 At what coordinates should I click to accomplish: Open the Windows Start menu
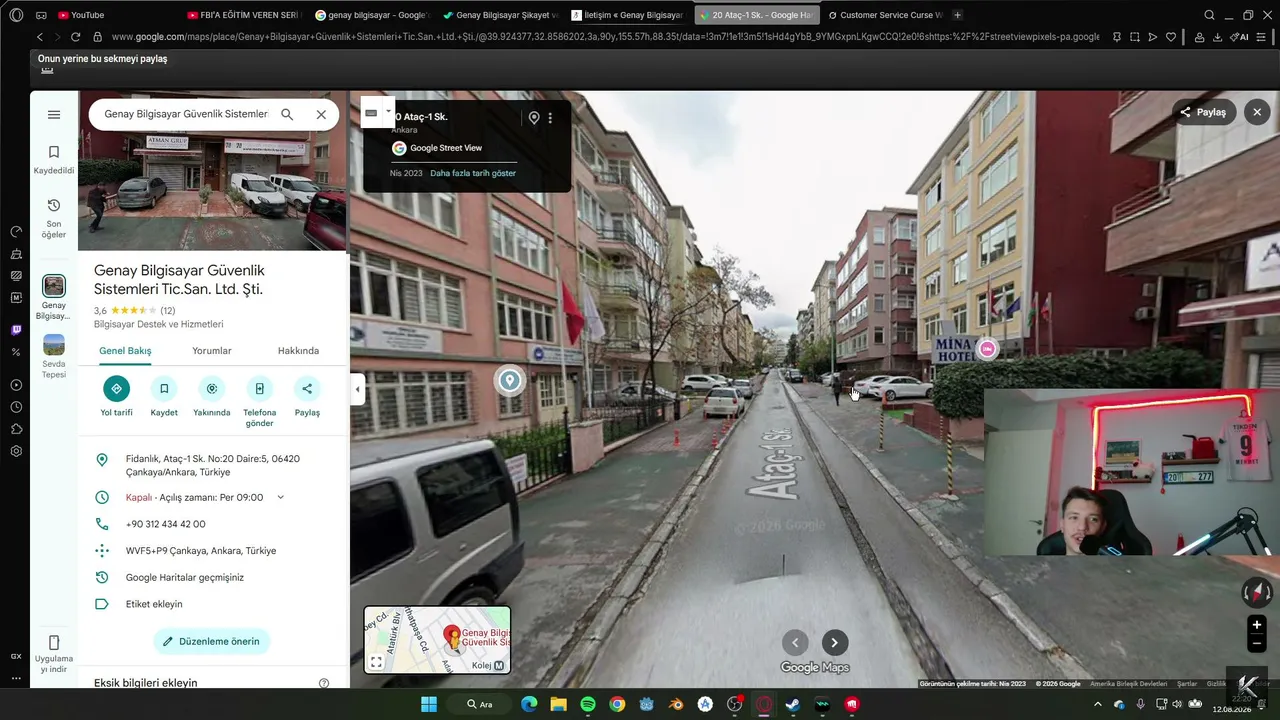point(429,704)
